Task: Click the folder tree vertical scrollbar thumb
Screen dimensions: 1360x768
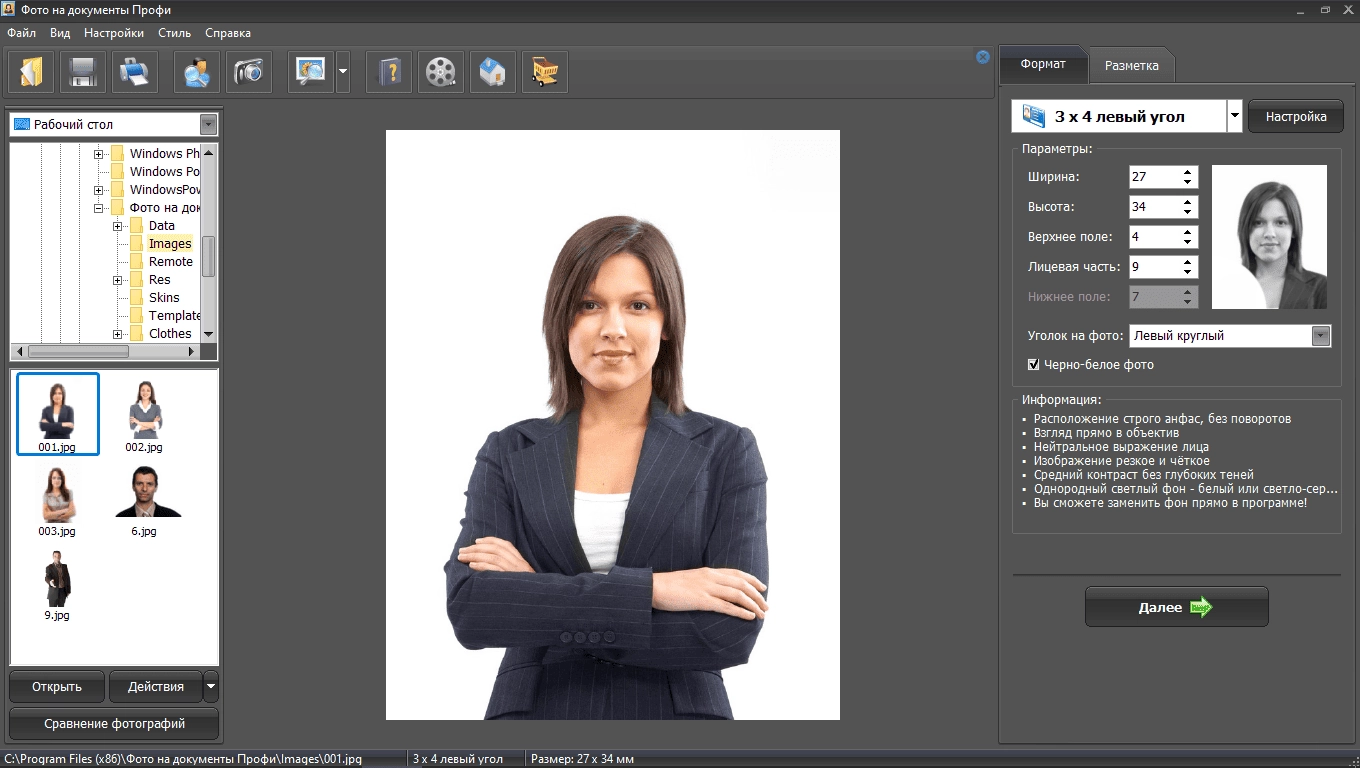Action: (x=209, y=256)
